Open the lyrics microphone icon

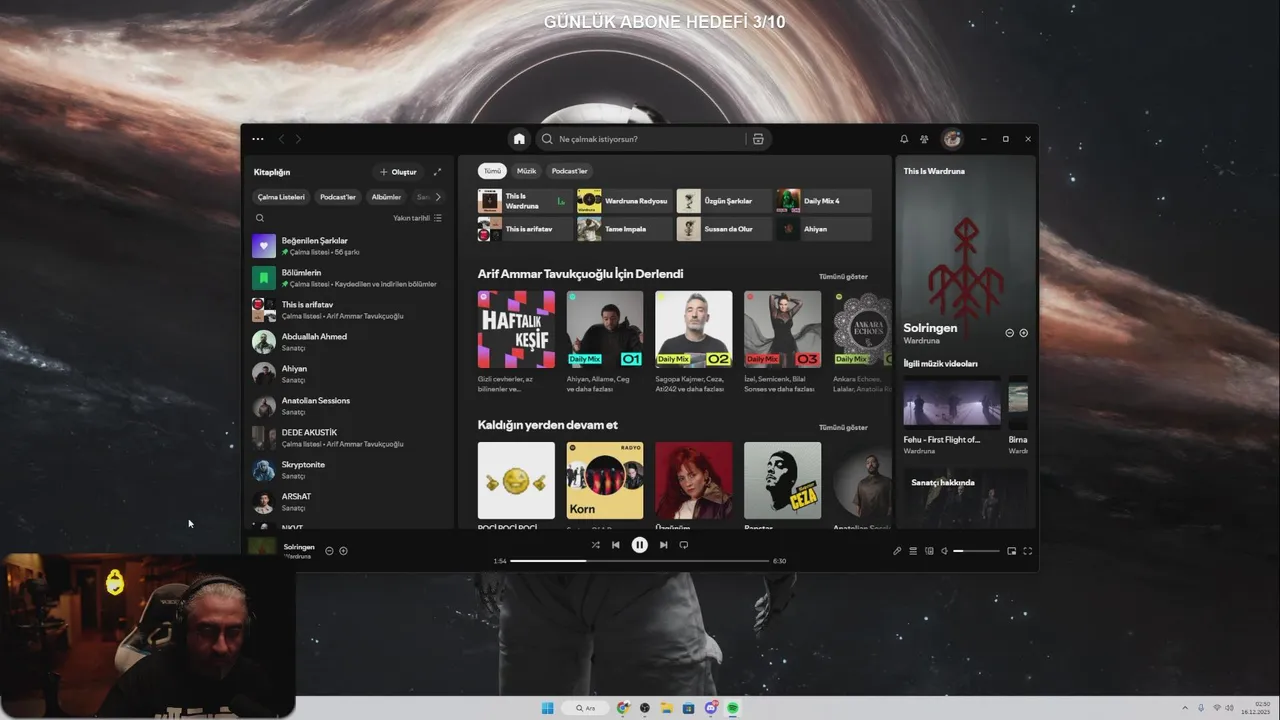[897, 551]
